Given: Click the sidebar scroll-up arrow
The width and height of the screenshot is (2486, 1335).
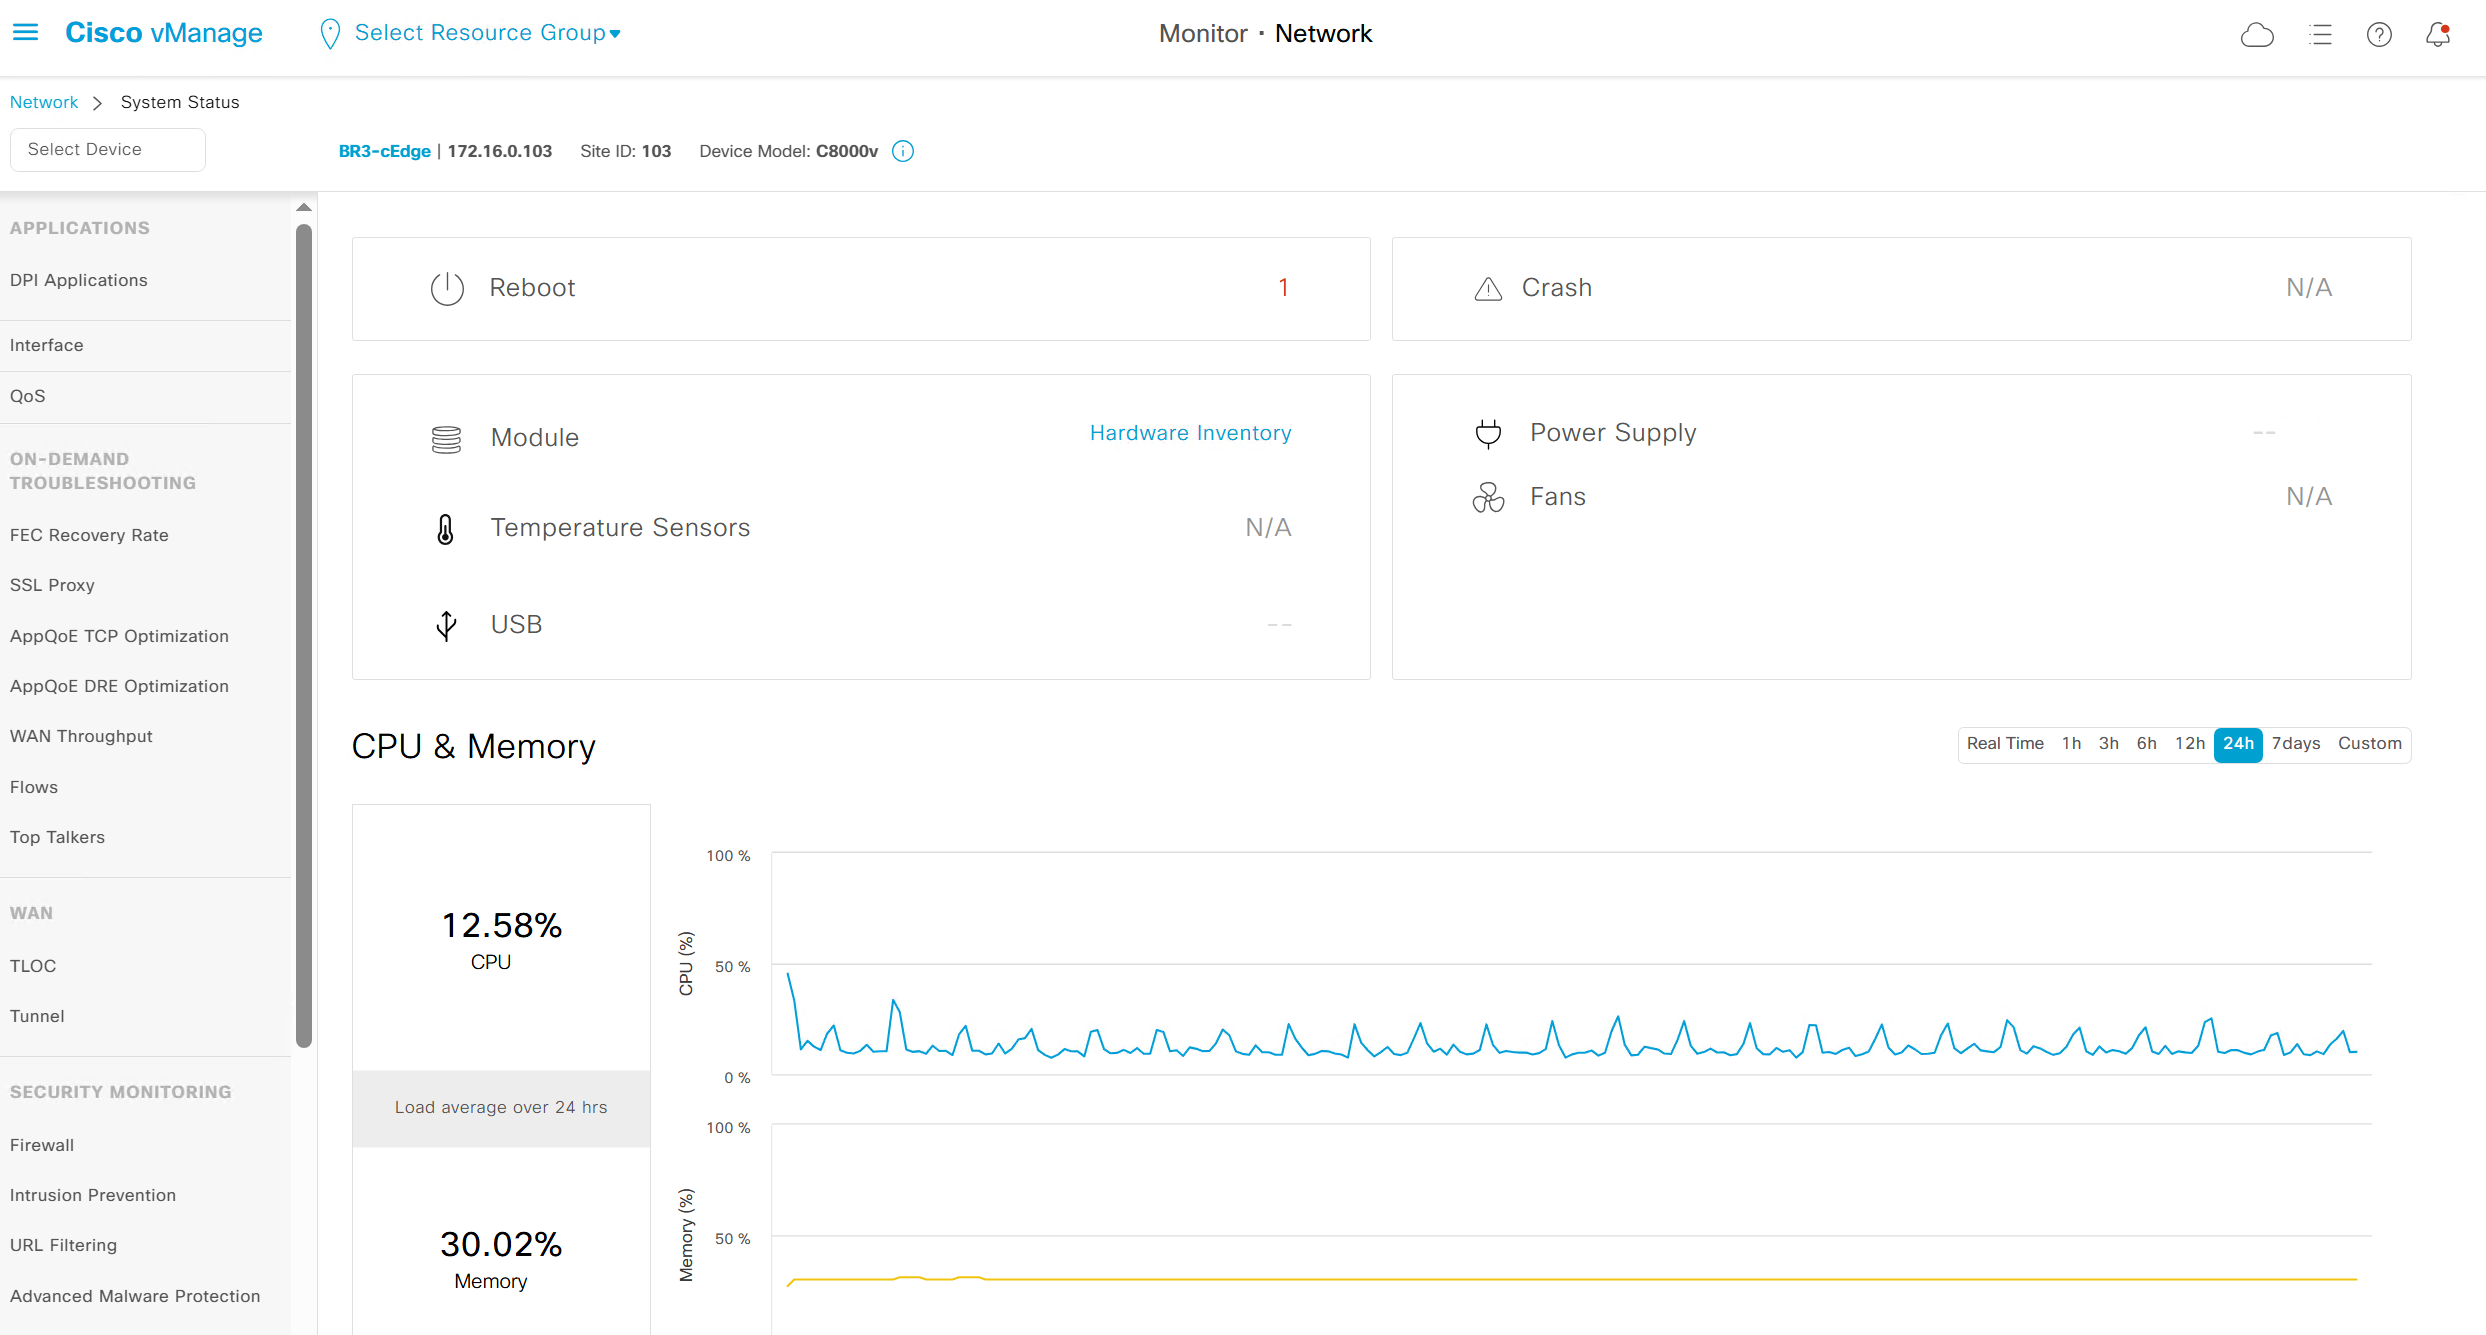Looking at the screenshot, I should click(304, 208).
